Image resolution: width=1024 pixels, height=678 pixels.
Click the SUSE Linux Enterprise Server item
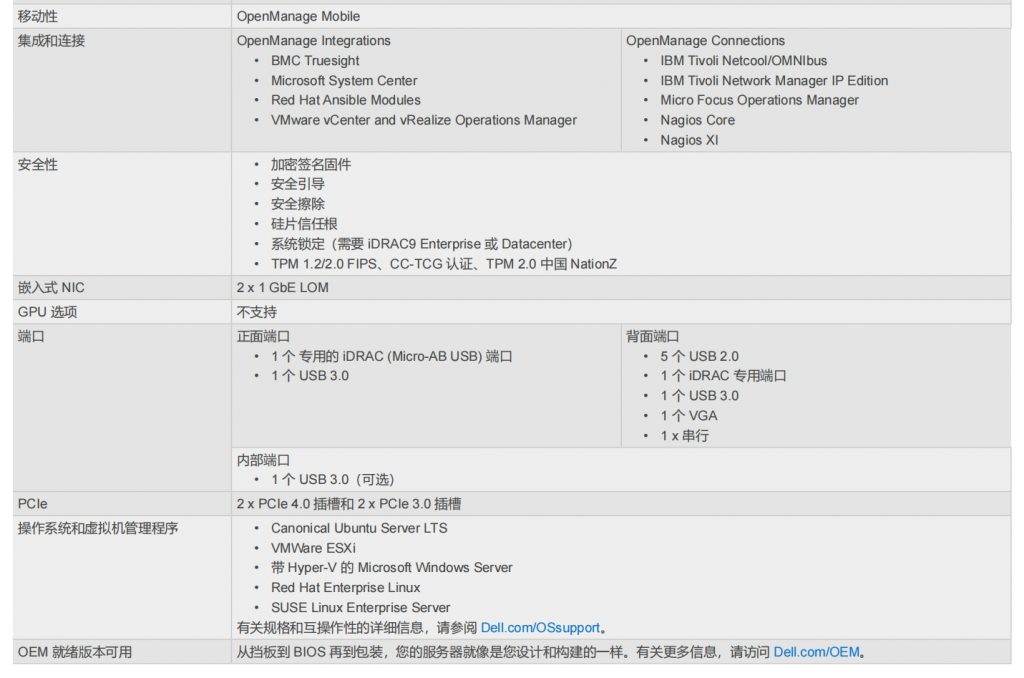pos(360,607)
